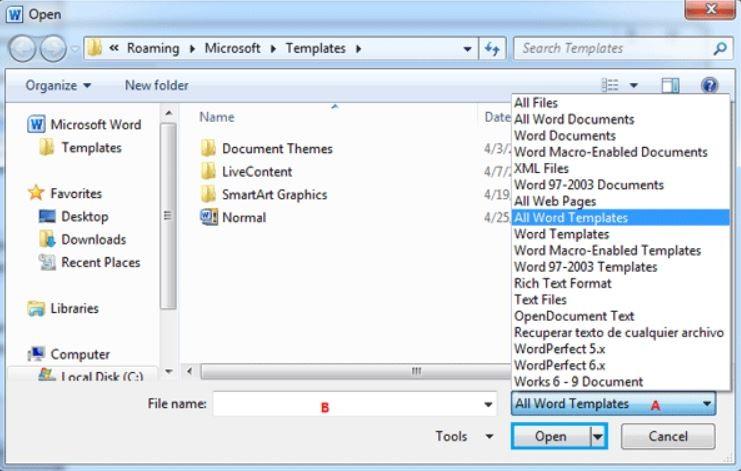The image size is (741, 471).
Task: Select Microsoft Word in navigation pane
Action: (85, 125)
